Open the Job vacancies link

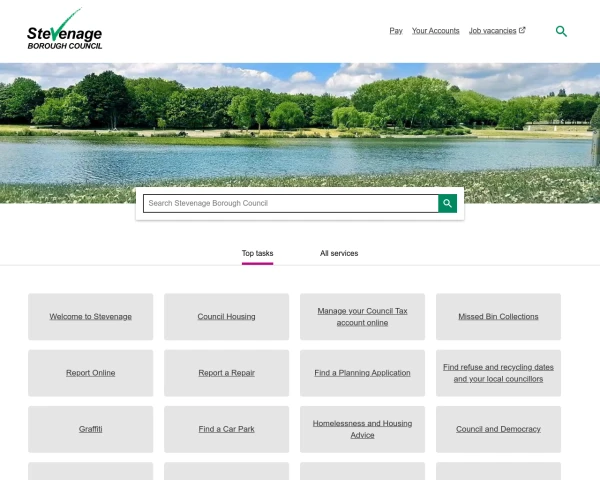[x=492, y=31]
